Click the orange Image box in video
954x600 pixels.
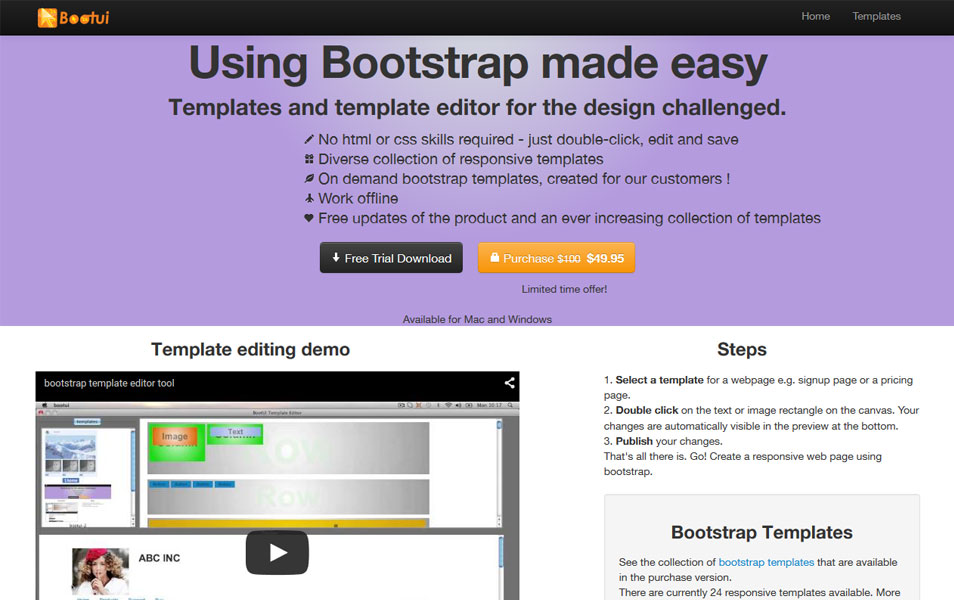coord(175,436)
